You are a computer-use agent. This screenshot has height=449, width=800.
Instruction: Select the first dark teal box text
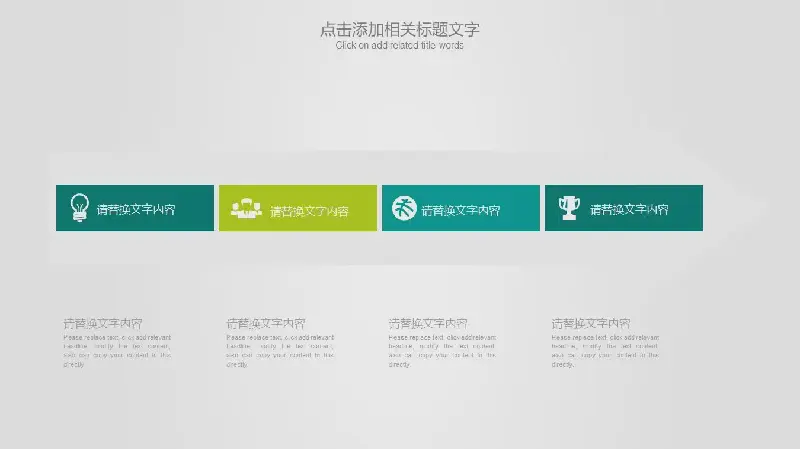pos(136,210)
